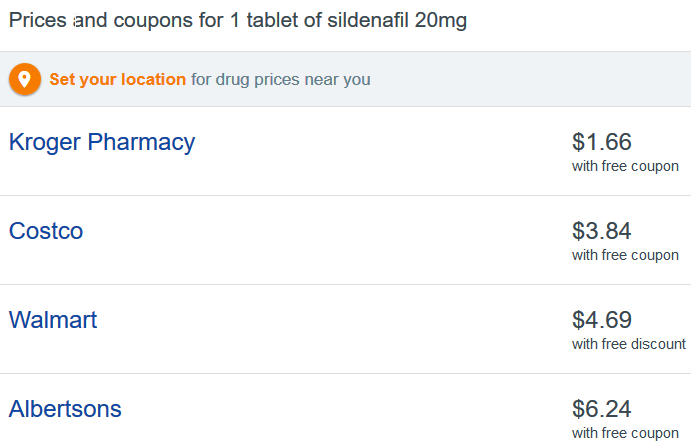The image size is (691, 444).
Task: Select the Costco pharmacy link
Action: click(46, 231)
